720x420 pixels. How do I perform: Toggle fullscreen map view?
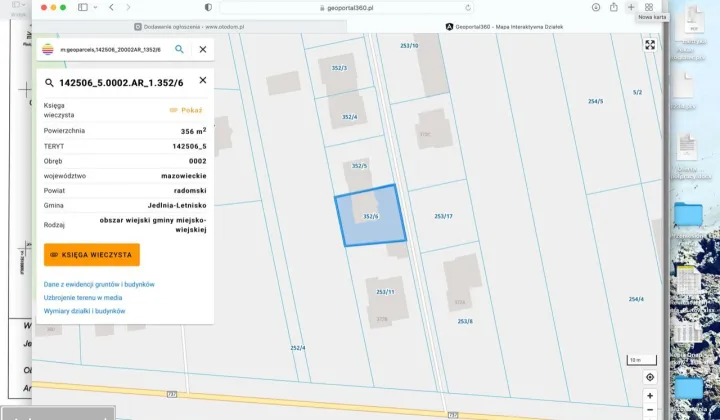pos(650,45)
